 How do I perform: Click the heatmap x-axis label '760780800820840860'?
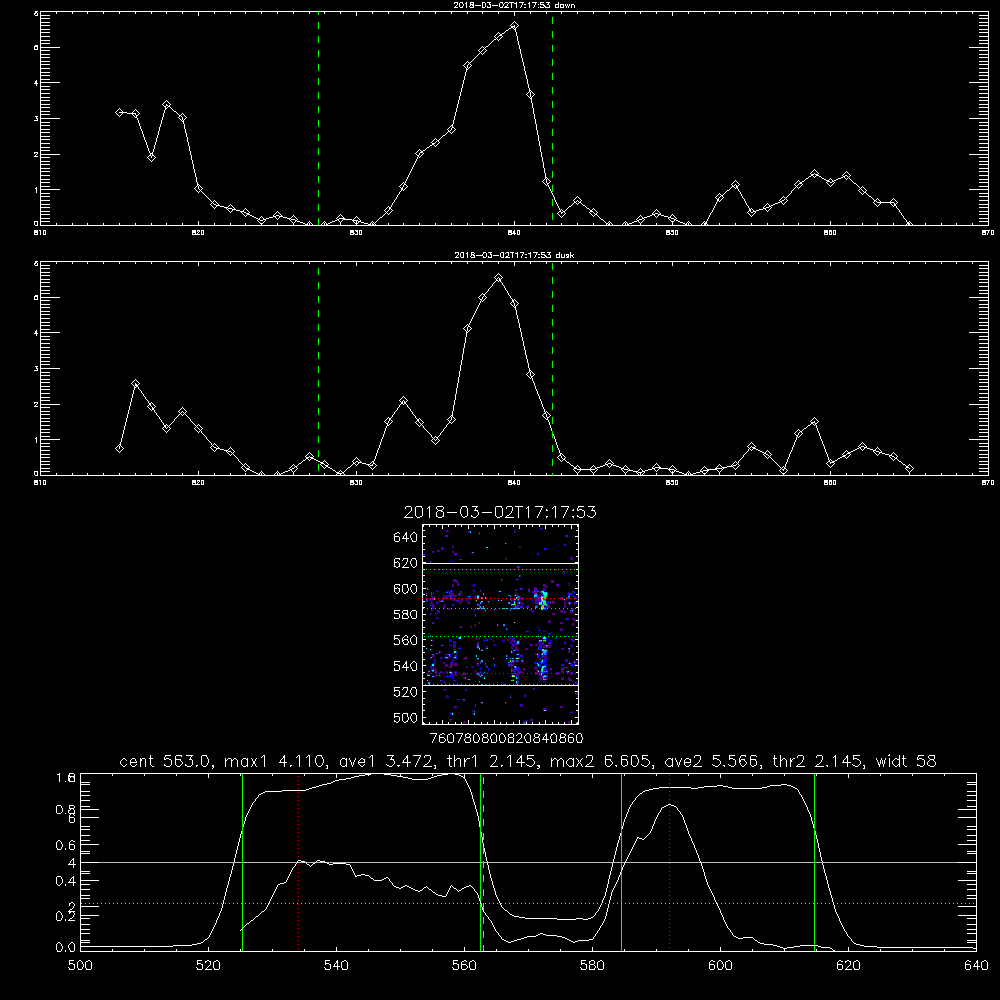[x=506, y=738]
